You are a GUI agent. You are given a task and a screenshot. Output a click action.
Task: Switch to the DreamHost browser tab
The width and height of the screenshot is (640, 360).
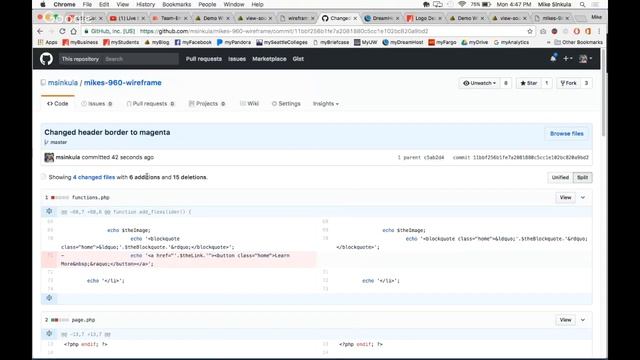point(382,18)
